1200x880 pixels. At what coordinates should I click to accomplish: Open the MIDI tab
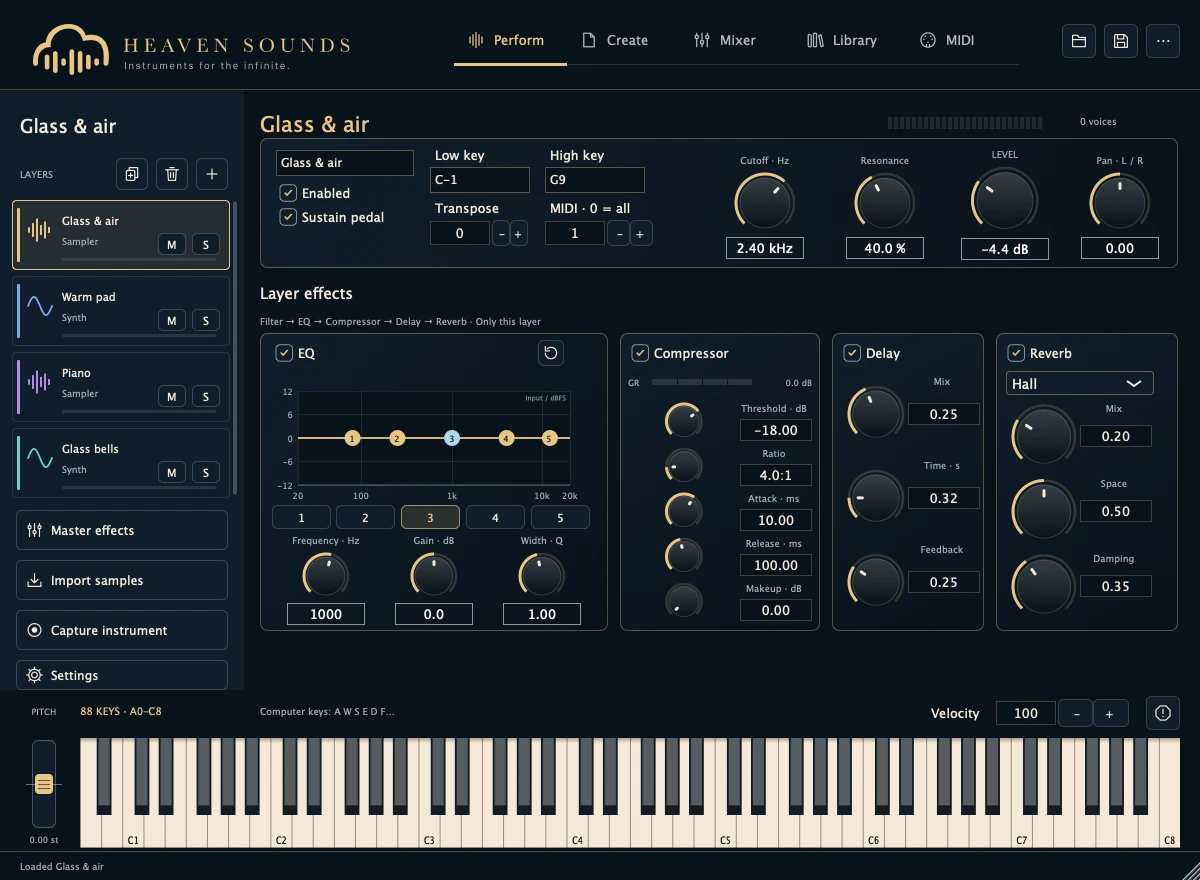947,41
